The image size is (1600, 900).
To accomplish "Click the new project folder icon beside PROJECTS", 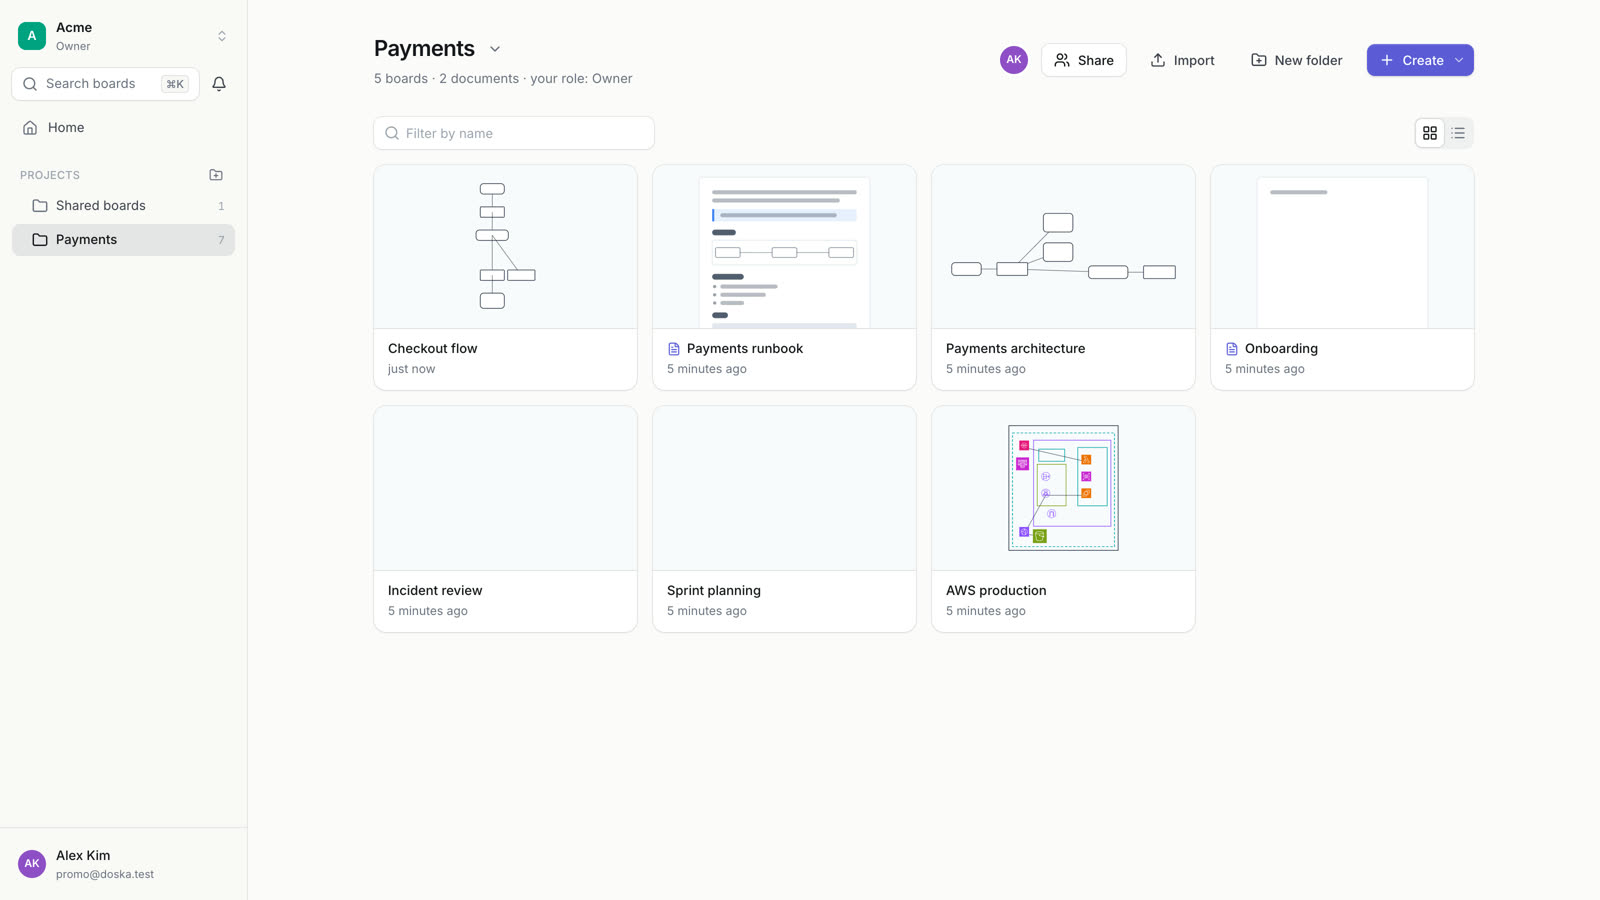I will [x=216, y=175].
